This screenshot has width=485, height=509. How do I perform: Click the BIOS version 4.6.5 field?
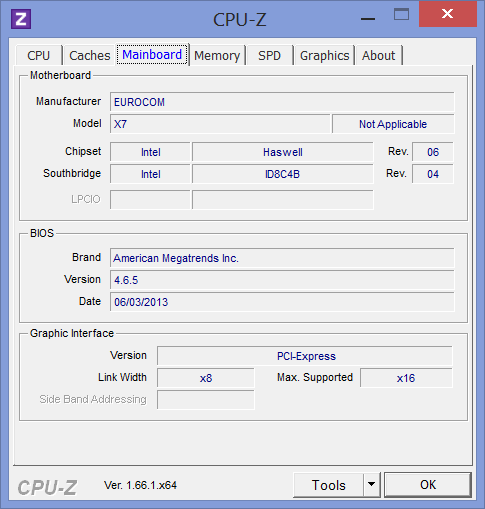coord(282,280)
